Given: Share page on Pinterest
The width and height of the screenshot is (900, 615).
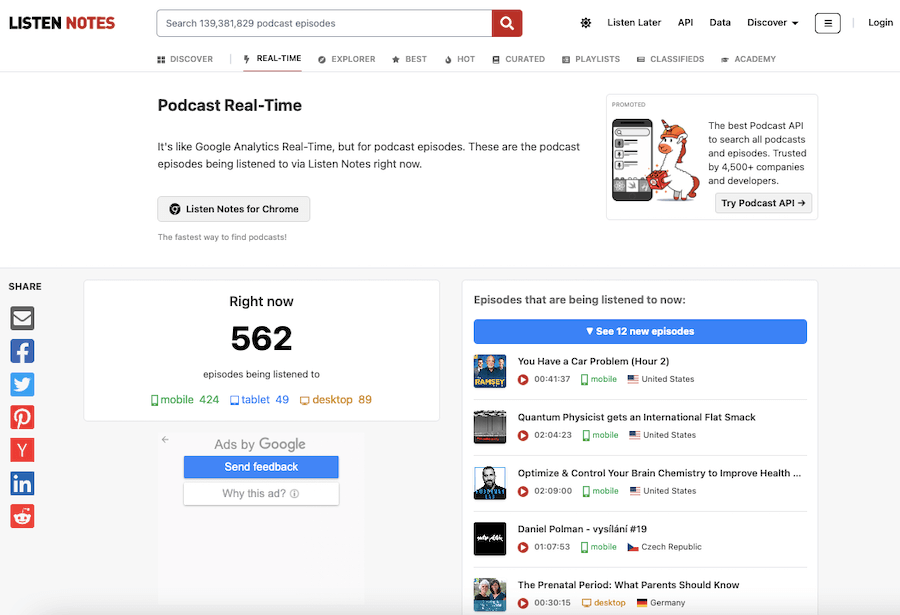Looking at the screenshot, I should (x=22, y=417).
